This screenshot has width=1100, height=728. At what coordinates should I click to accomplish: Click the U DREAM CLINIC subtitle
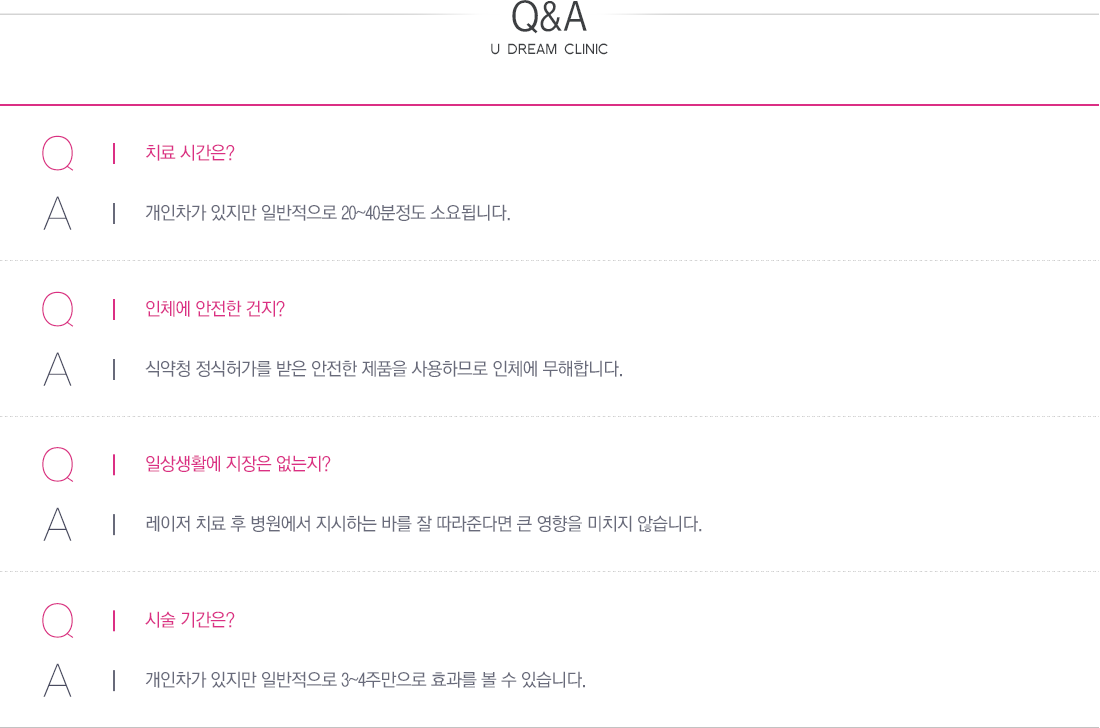[549, 49]
